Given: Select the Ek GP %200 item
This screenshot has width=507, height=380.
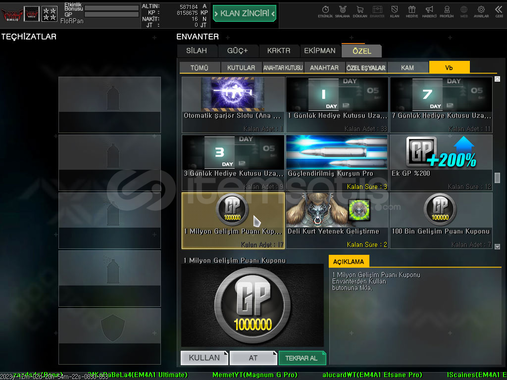Looking at the screenshot, I should 441,163.
